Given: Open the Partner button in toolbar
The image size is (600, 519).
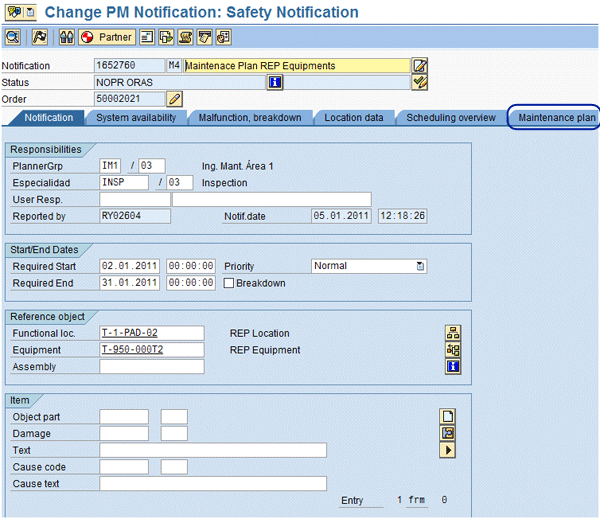Looking at the screenshot, I should [x=106, y=37].
